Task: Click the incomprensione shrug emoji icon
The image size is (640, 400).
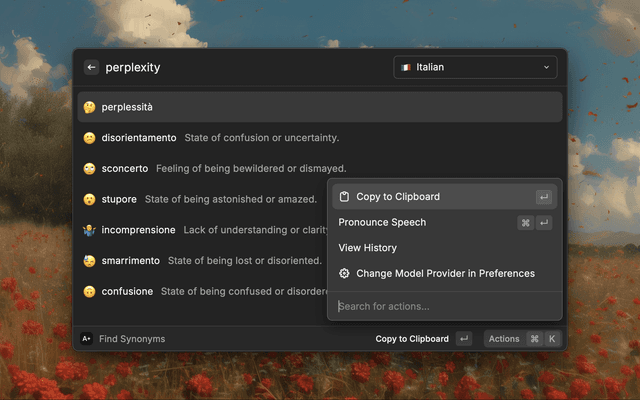Action: pos(89,230)
